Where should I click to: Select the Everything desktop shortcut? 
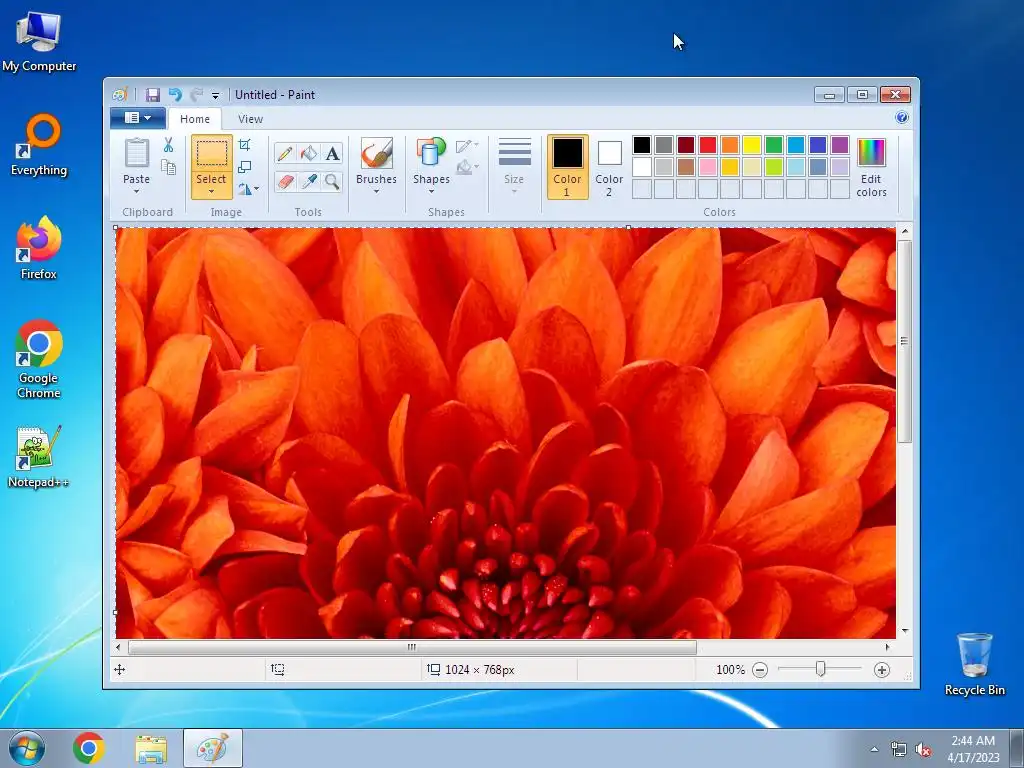click(39, 145)
